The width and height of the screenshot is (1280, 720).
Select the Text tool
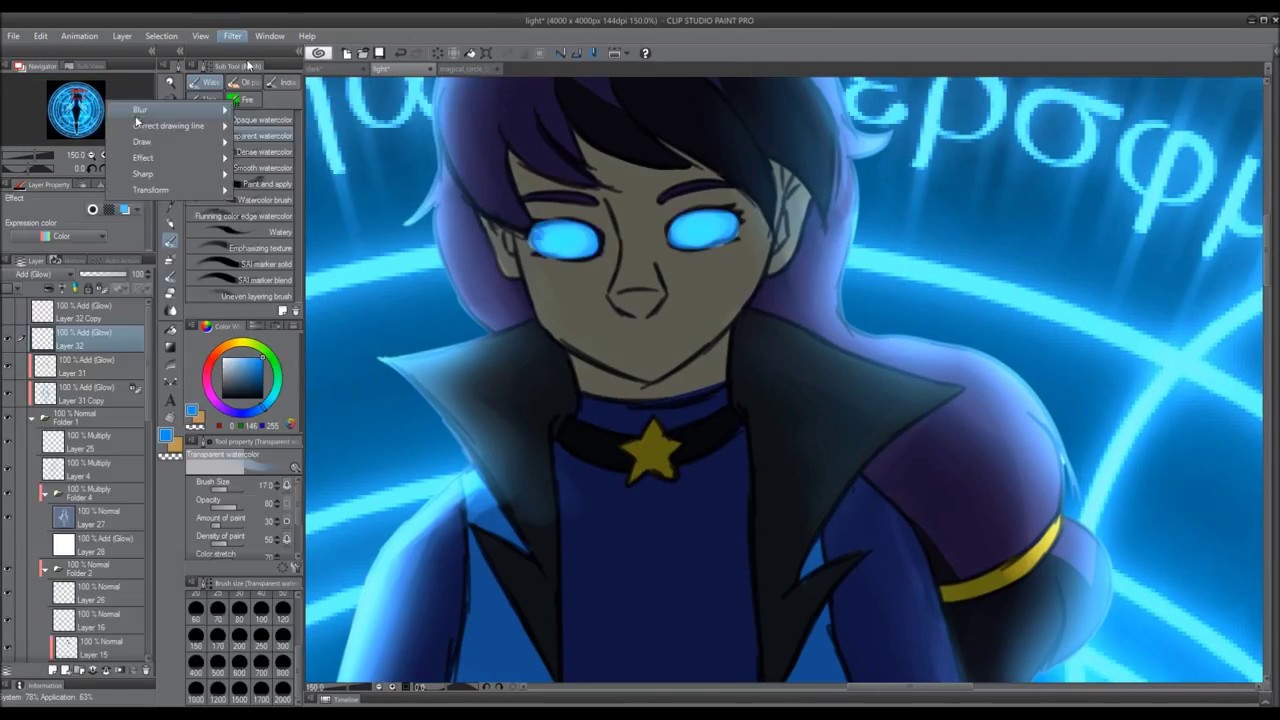click(x=170, y=400)
